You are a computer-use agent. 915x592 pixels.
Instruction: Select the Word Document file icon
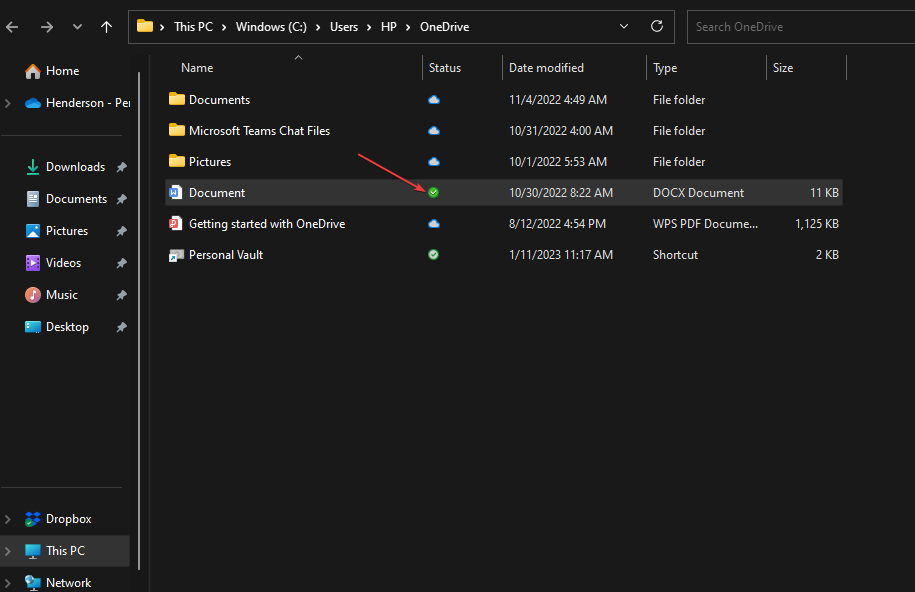[177, 193]
